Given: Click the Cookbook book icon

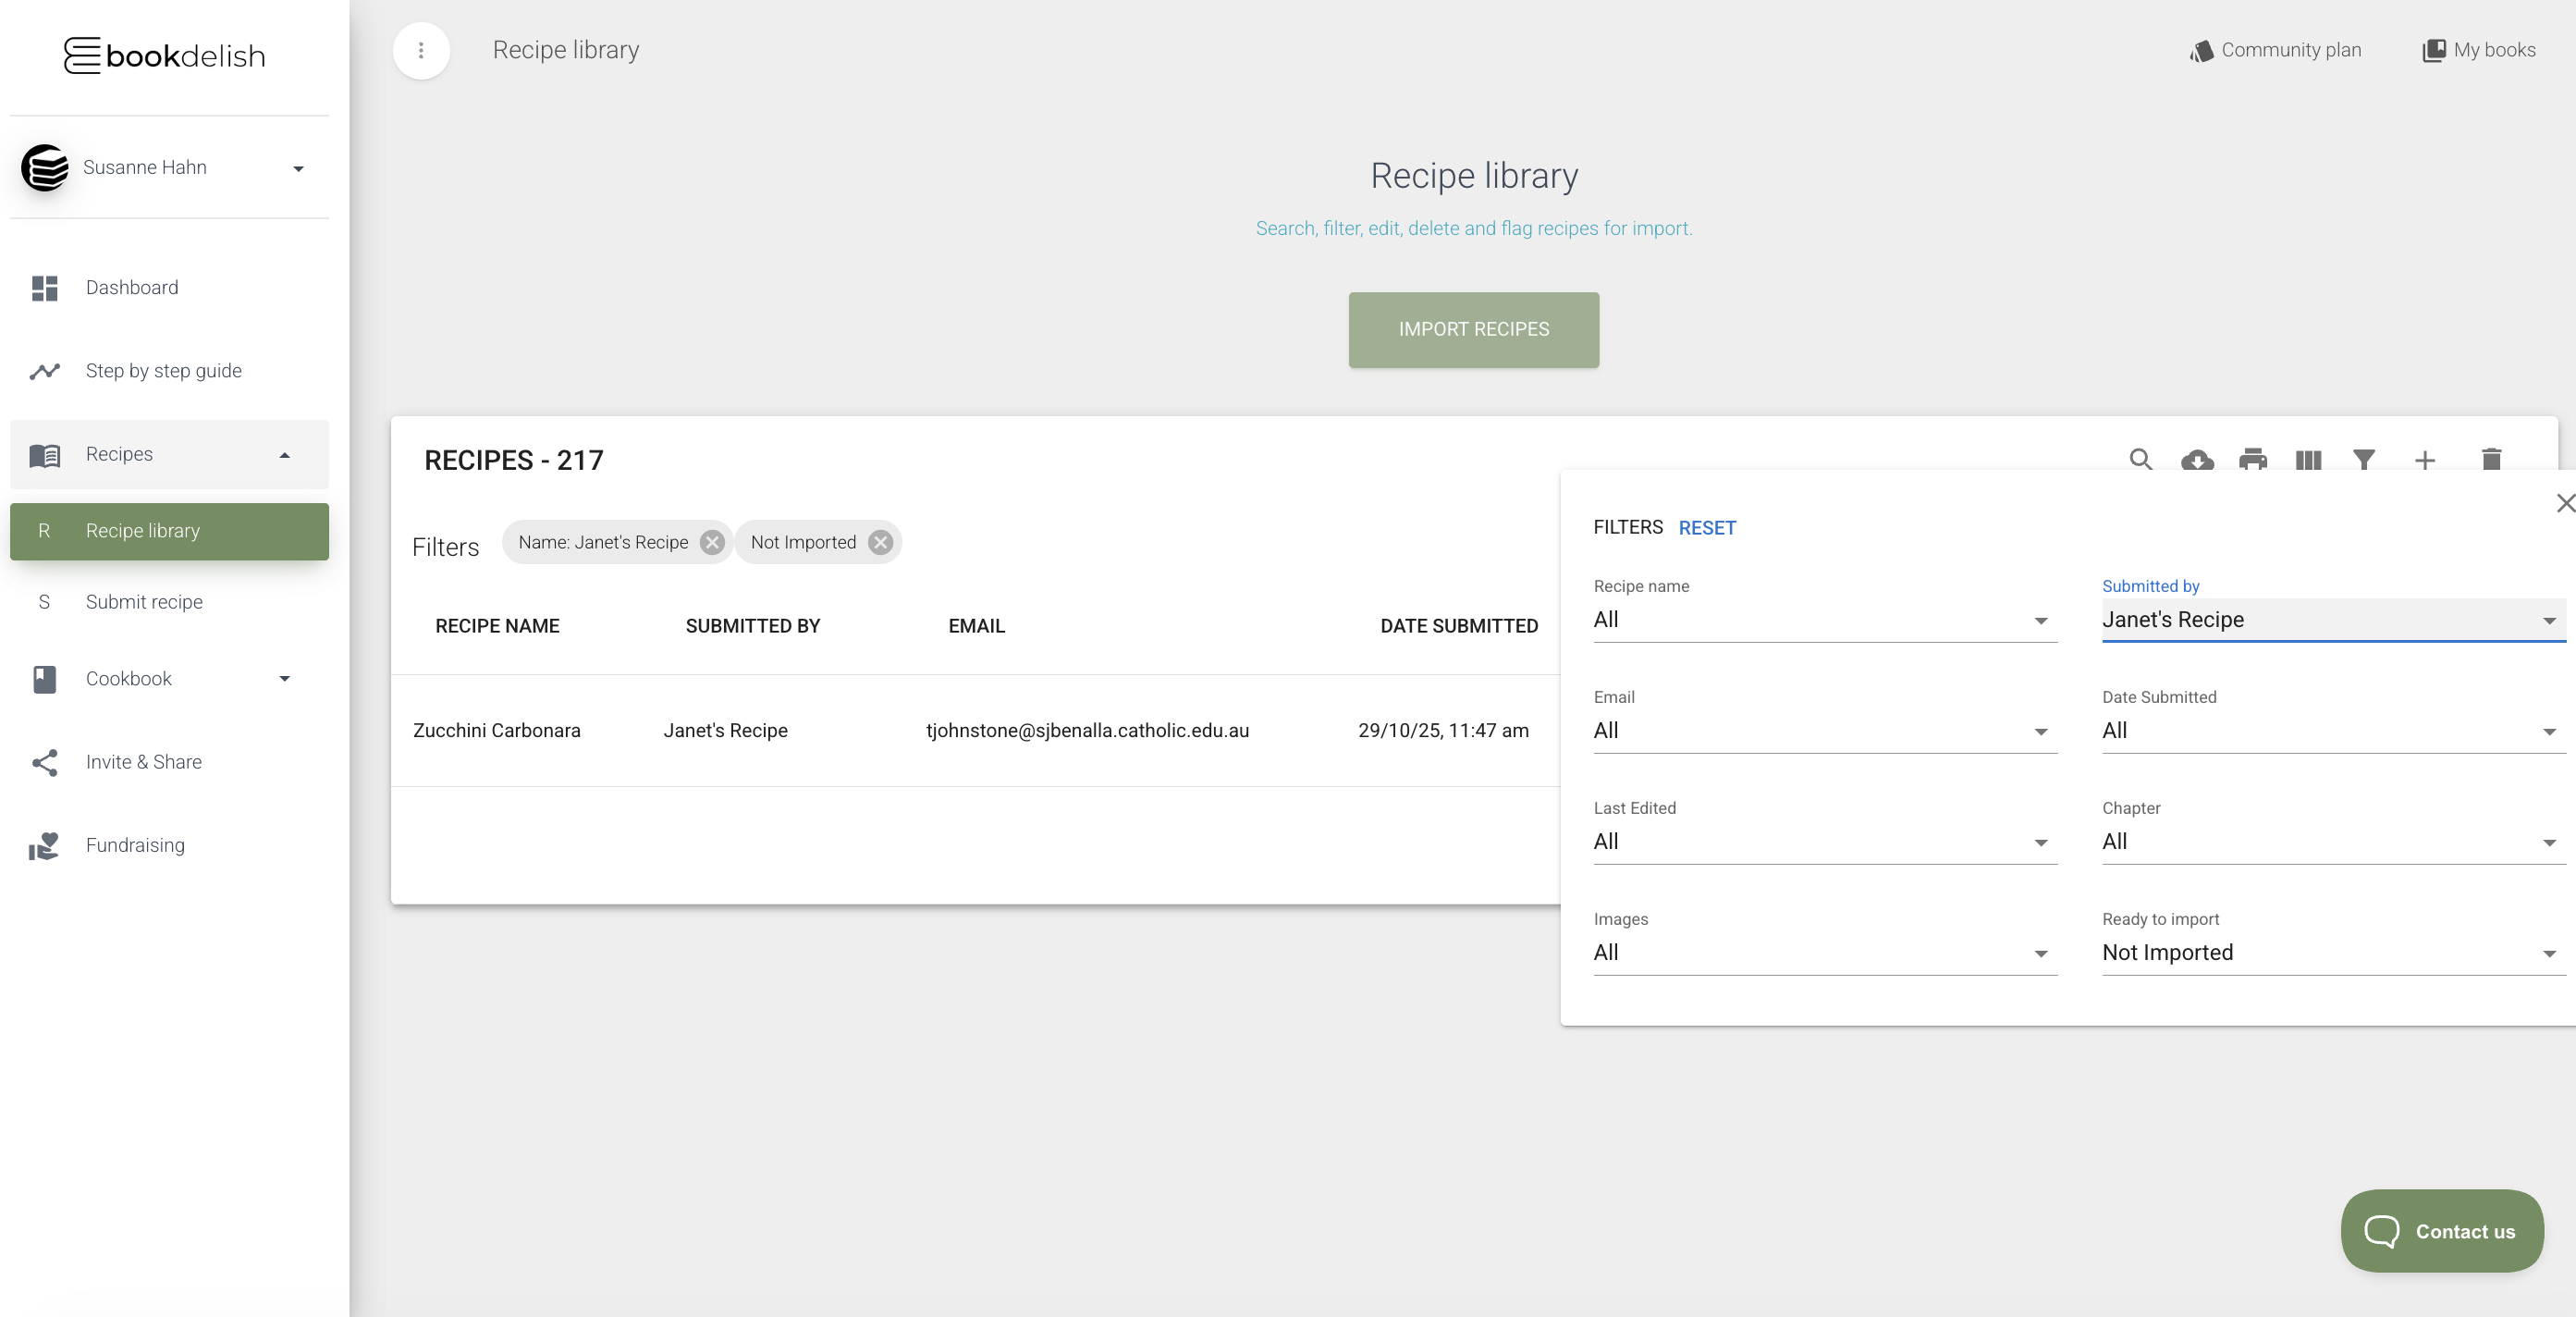Looking at the screenshot, I should [x=45, y=679].
